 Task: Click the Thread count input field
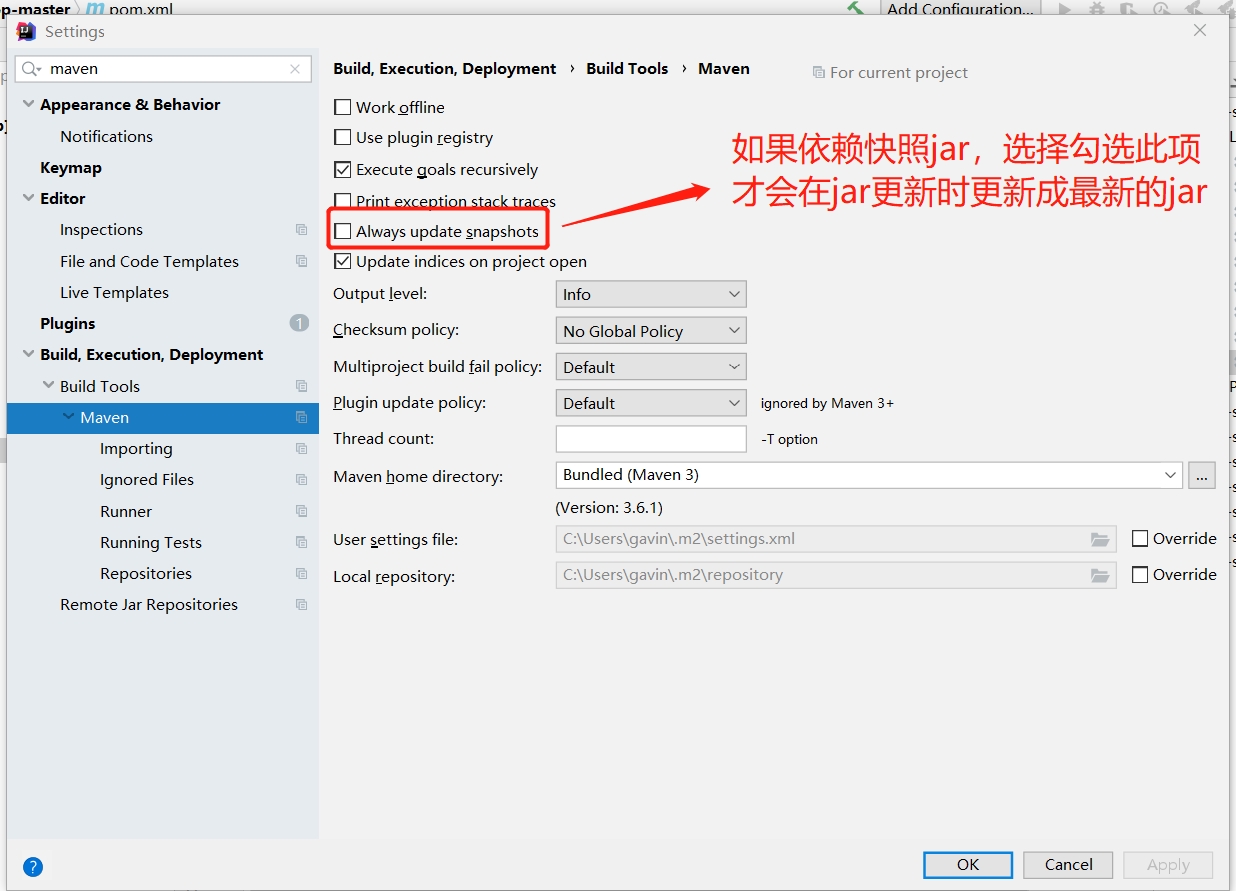(x=650, y=439)
